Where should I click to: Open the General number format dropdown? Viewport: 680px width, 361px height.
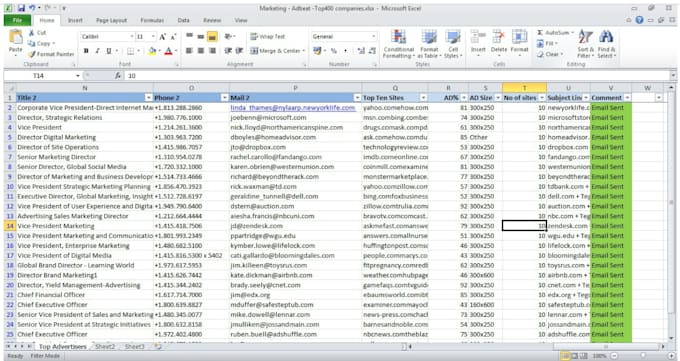(x=373, y=37)
